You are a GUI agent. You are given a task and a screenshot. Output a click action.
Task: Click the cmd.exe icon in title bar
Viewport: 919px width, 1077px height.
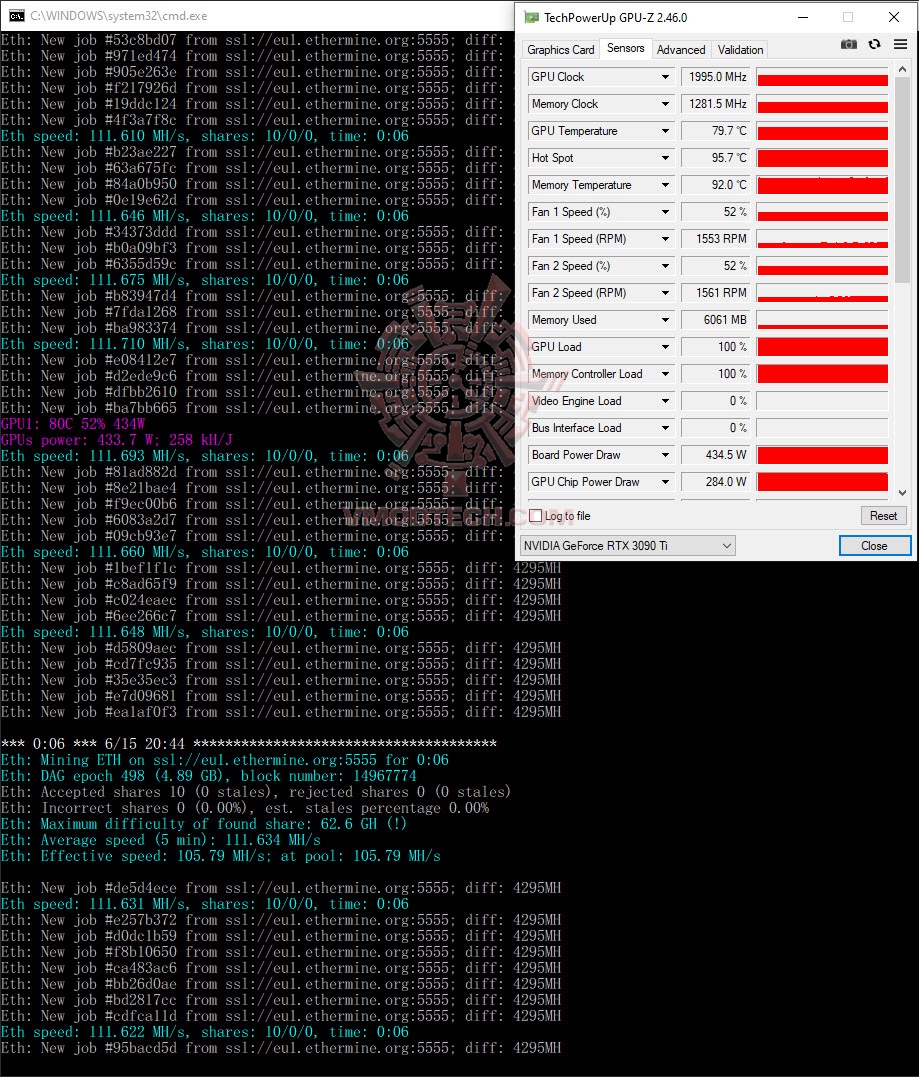pos(16,16)
